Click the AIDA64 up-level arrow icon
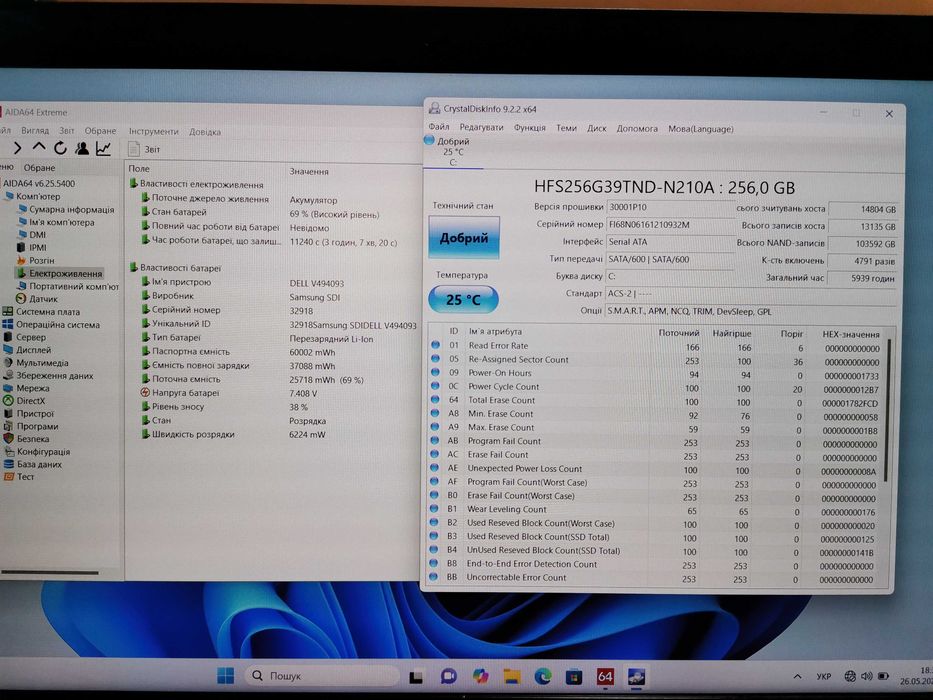 39,147
